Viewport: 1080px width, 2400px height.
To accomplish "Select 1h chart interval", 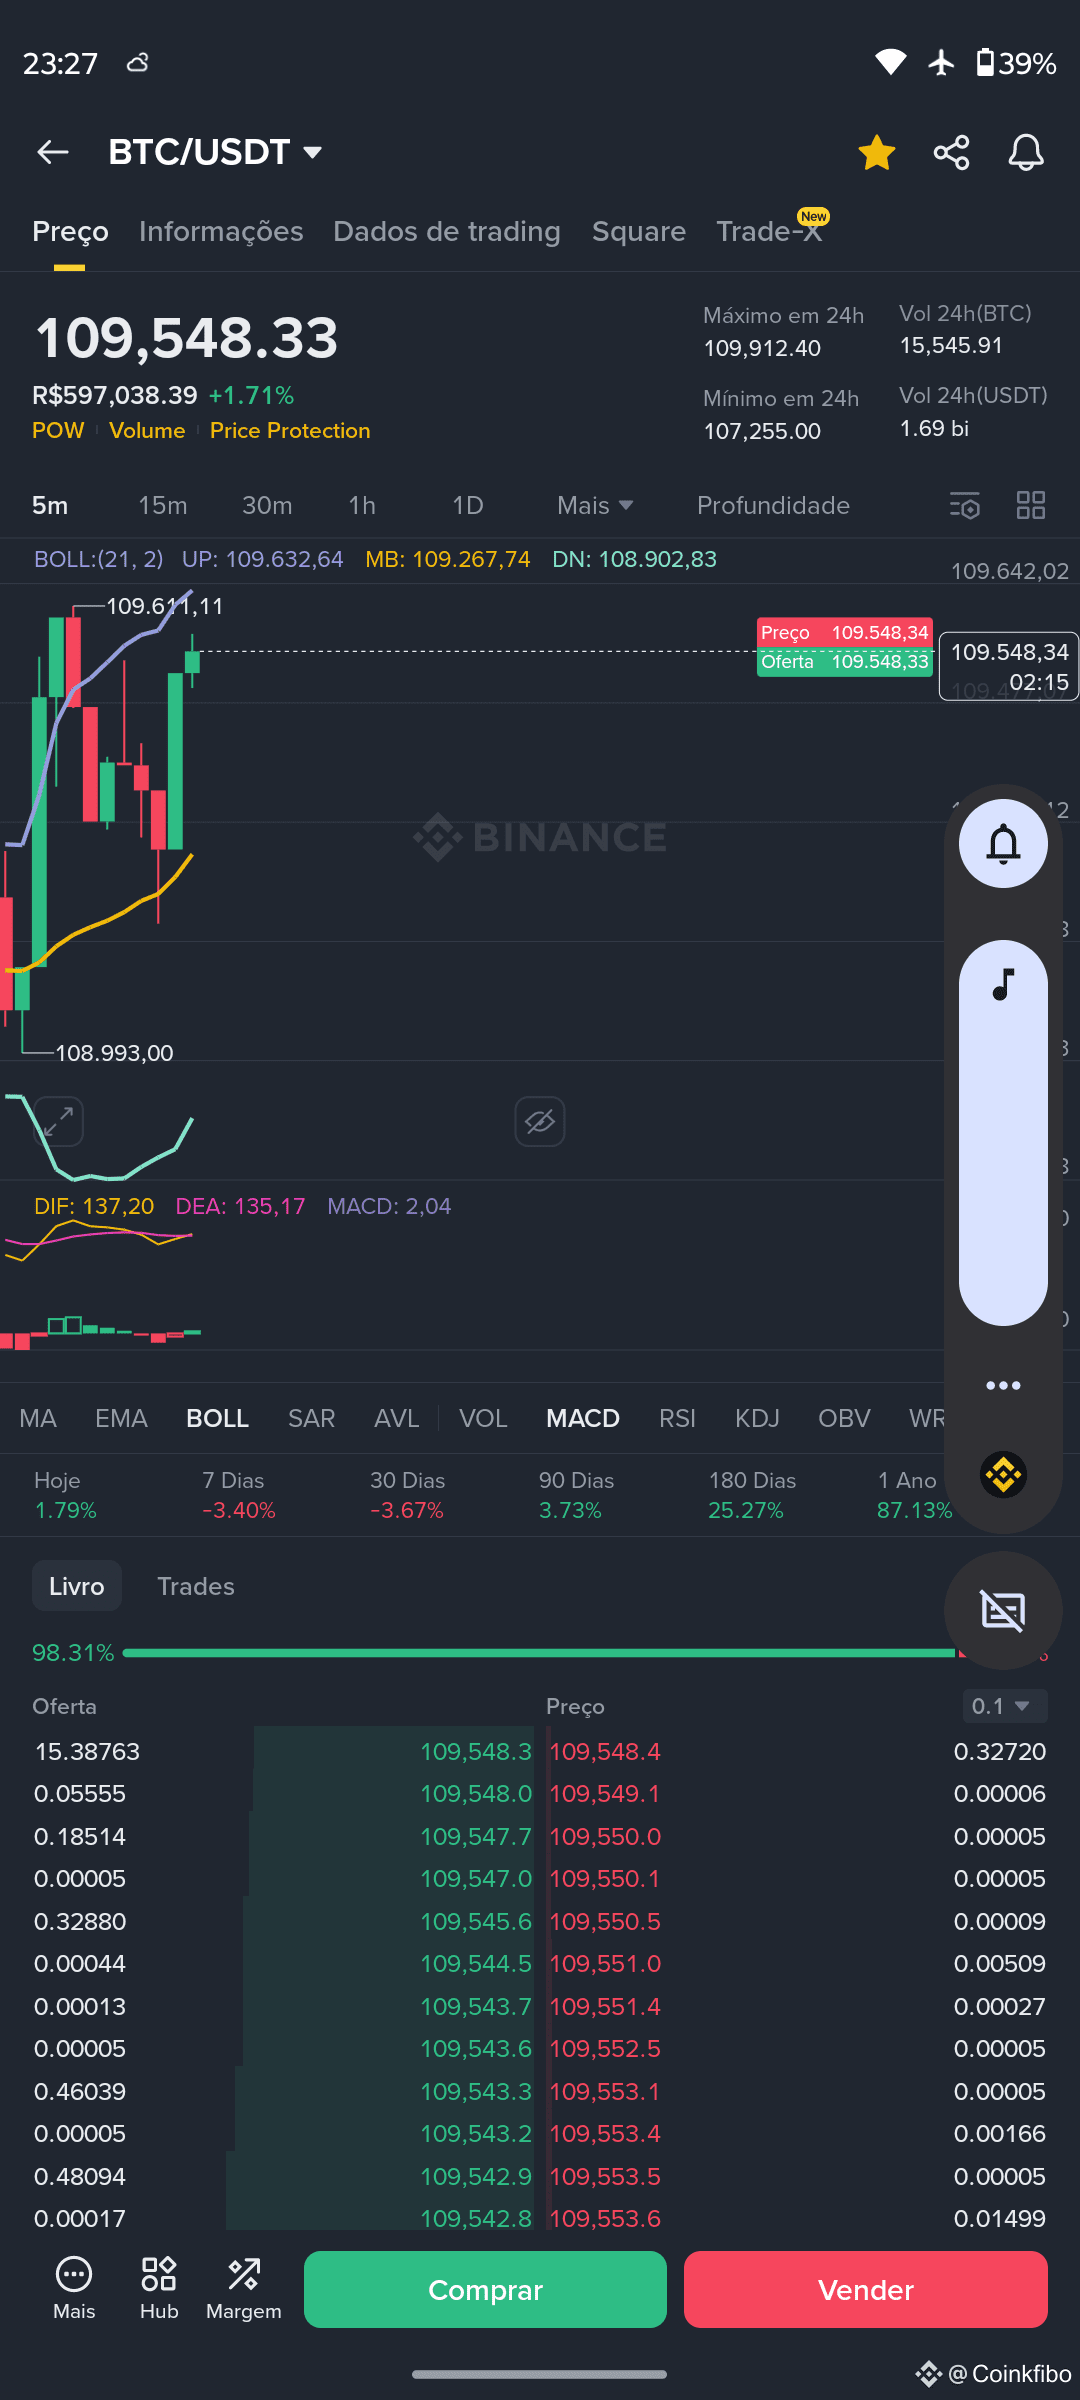I will click(362, 505).
